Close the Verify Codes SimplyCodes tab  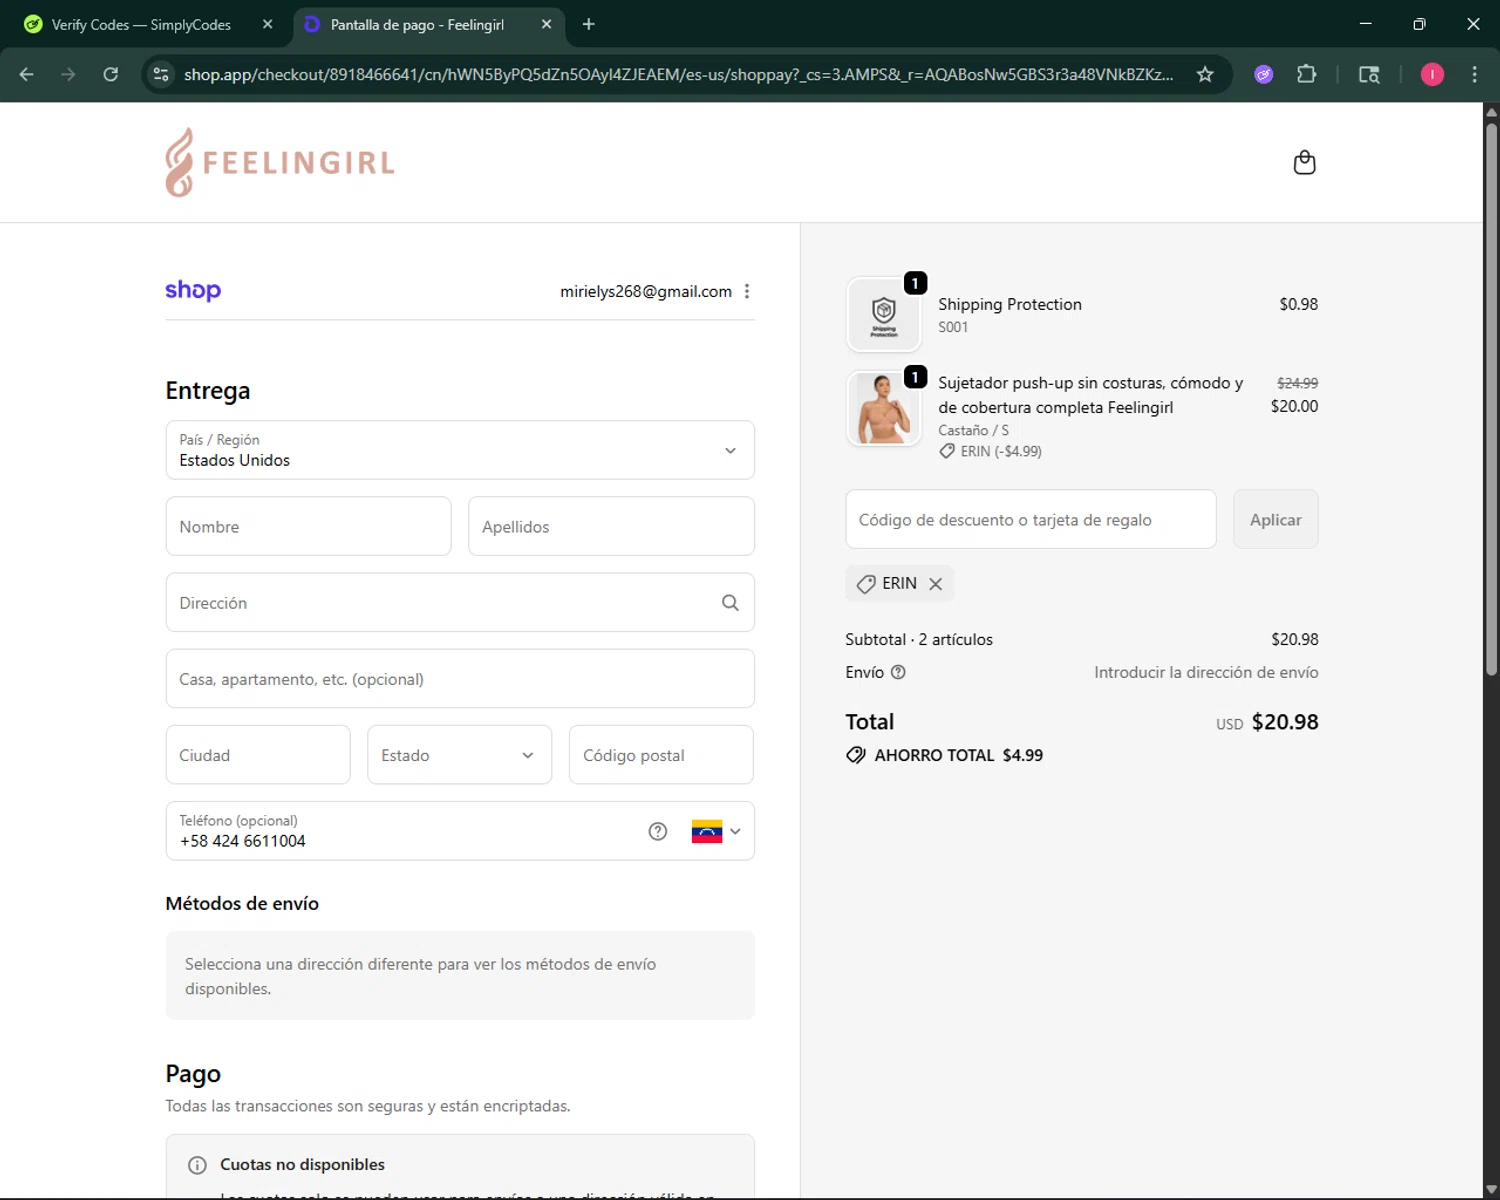267,24
